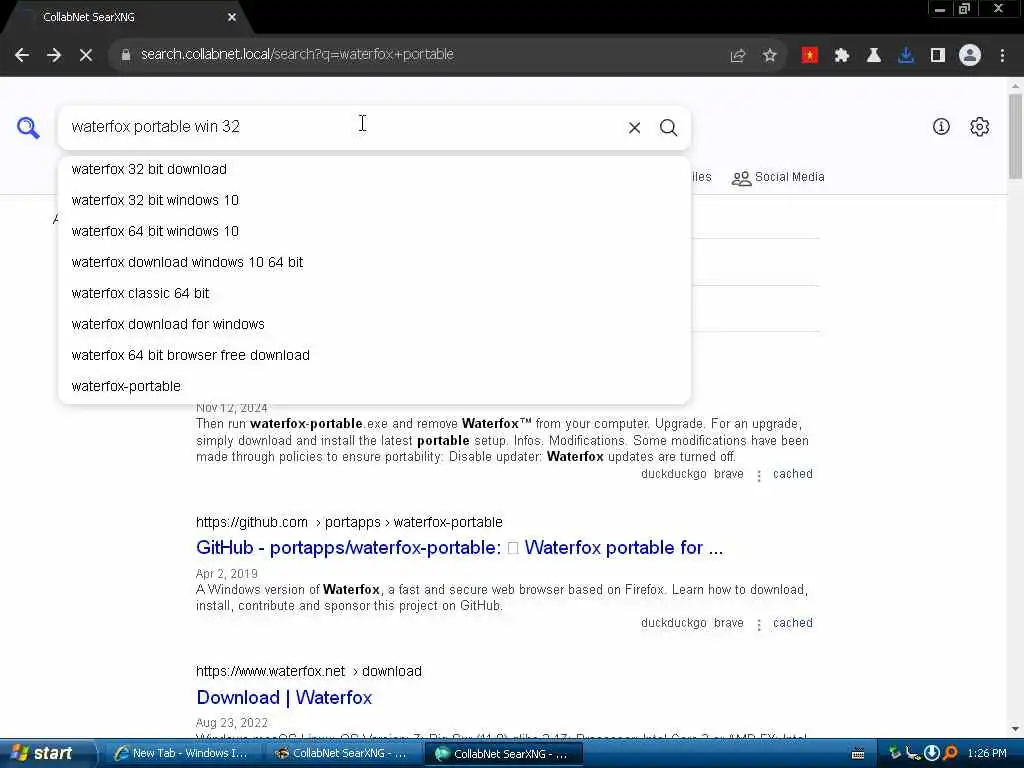This screenshot has height=768, width=1024.
Task: Stop loading the page
Action: point(86,55)
